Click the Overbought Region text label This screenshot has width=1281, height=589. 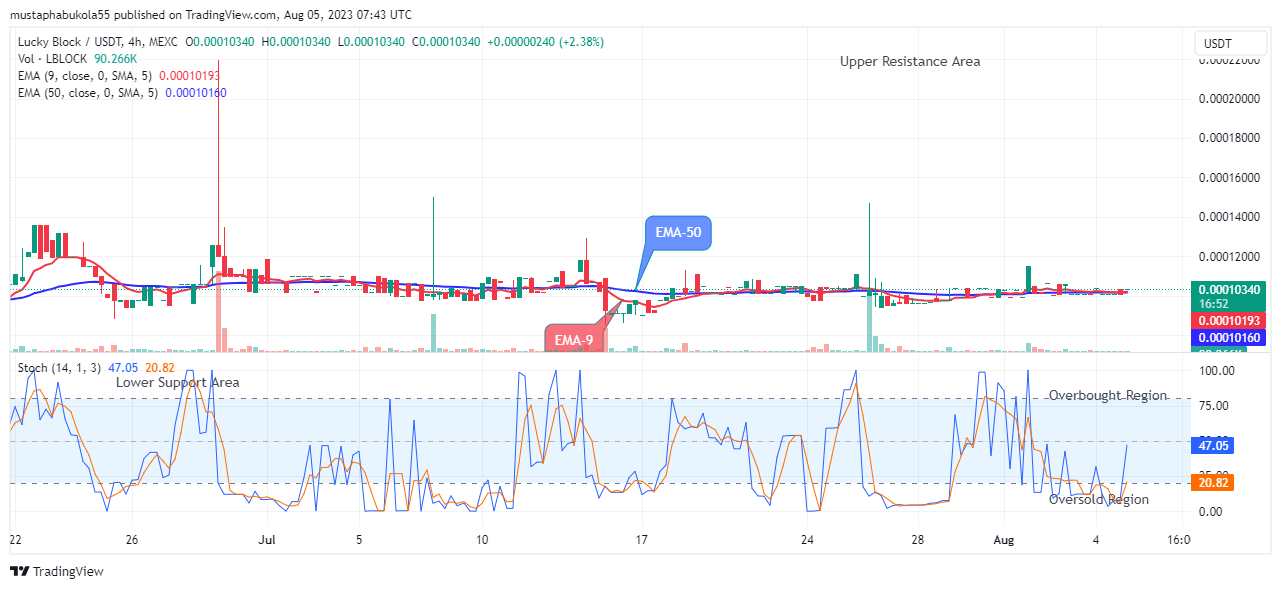click(x=1108, y=396)
